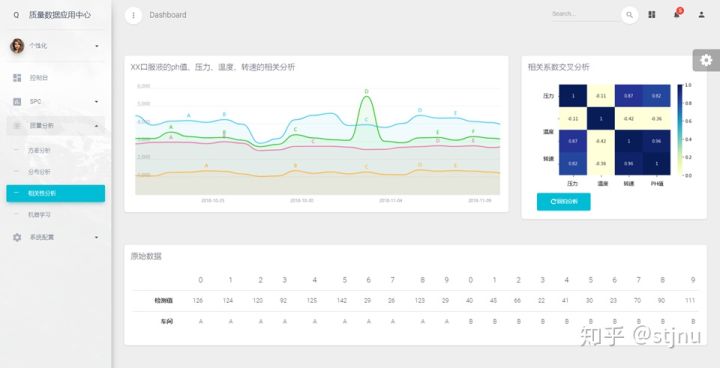Open notifications bell with red badge

click(677, 14)
